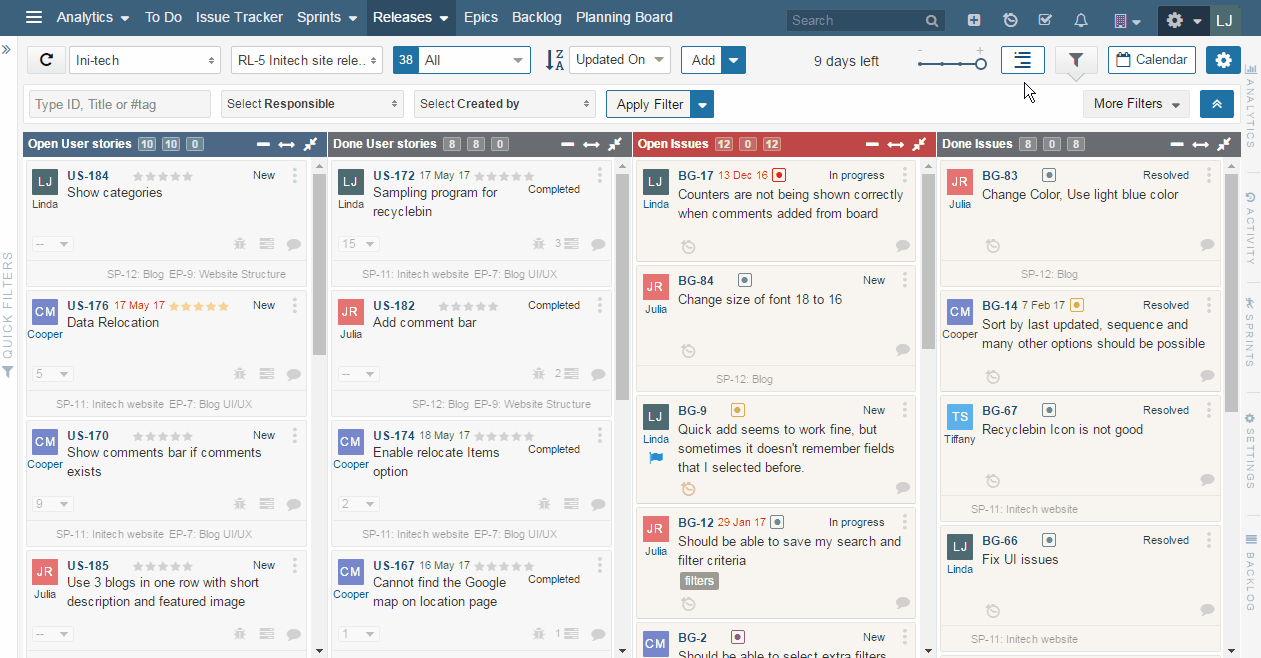Viewport: 1261px width, 658px height.
Task: Click the refresh board button
Action: (45, 60)
